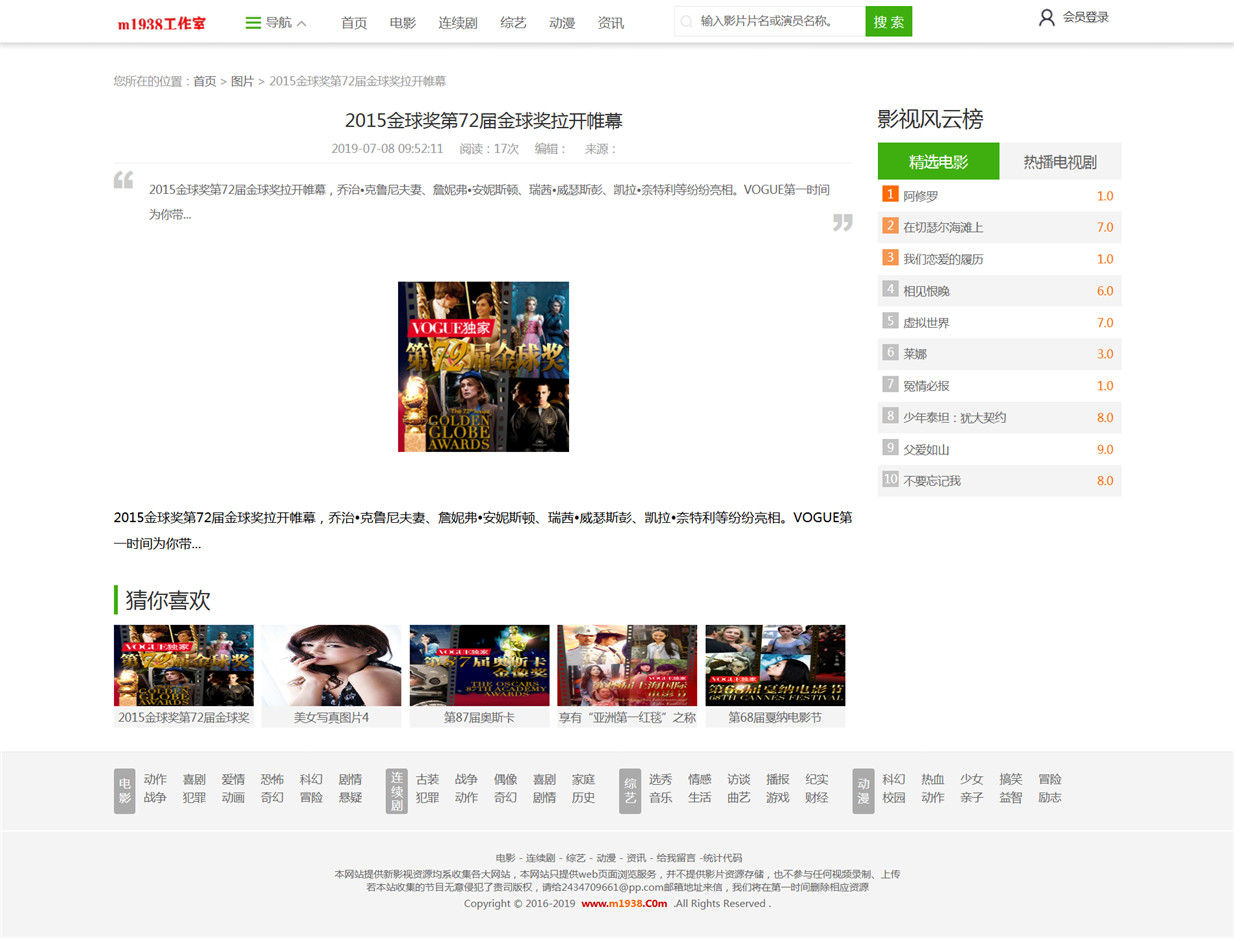
Task: Open 热血 in footer 动漫 group
Action: (x=933, y=780)
